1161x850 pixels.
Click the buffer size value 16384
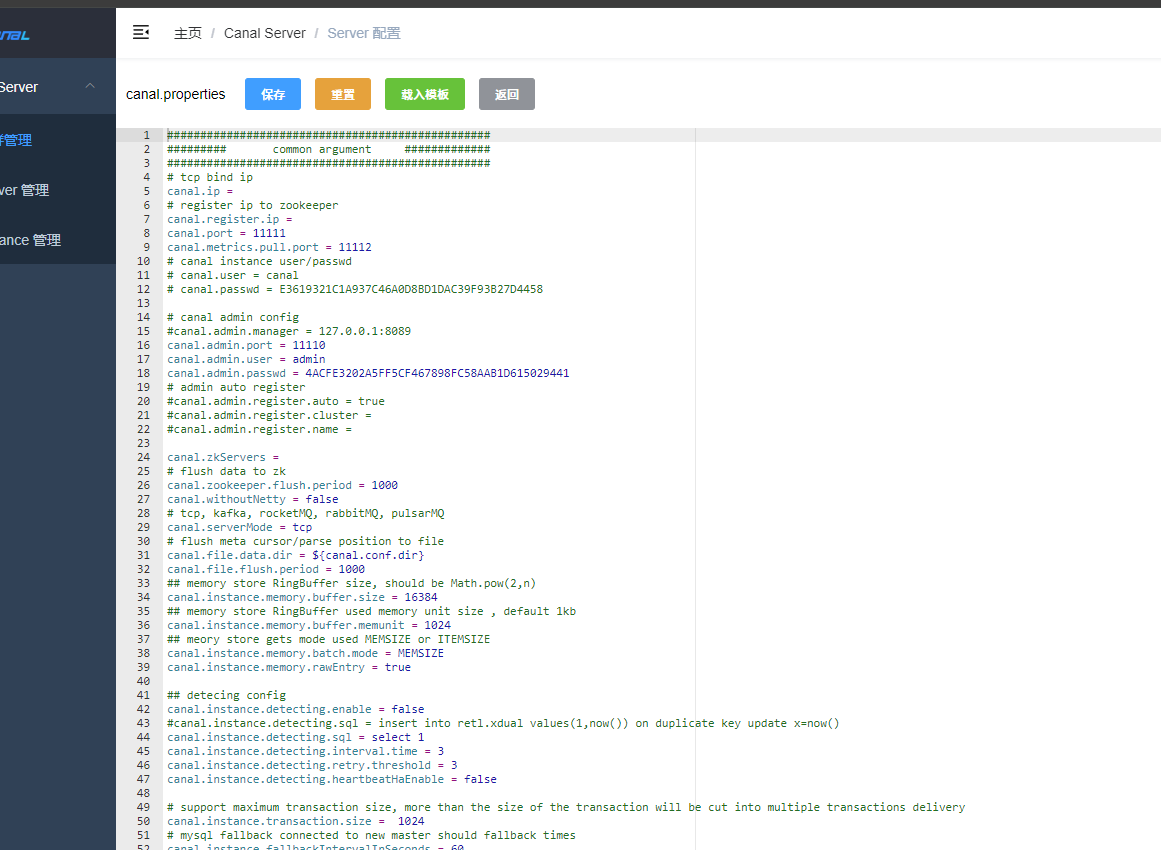pos(421,598)
